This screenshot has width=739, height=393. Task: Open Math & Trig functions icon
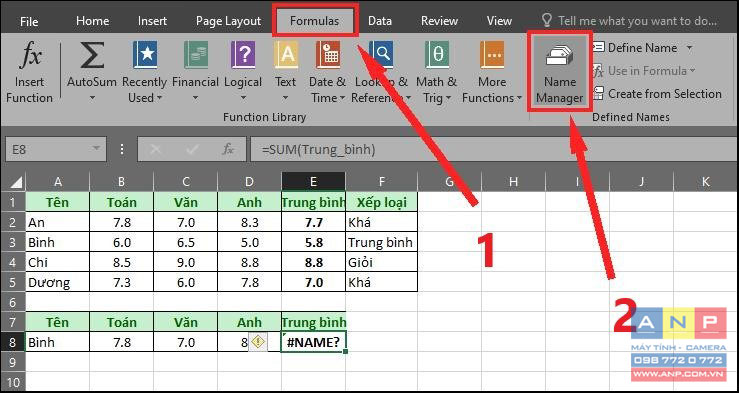point(436,55)
